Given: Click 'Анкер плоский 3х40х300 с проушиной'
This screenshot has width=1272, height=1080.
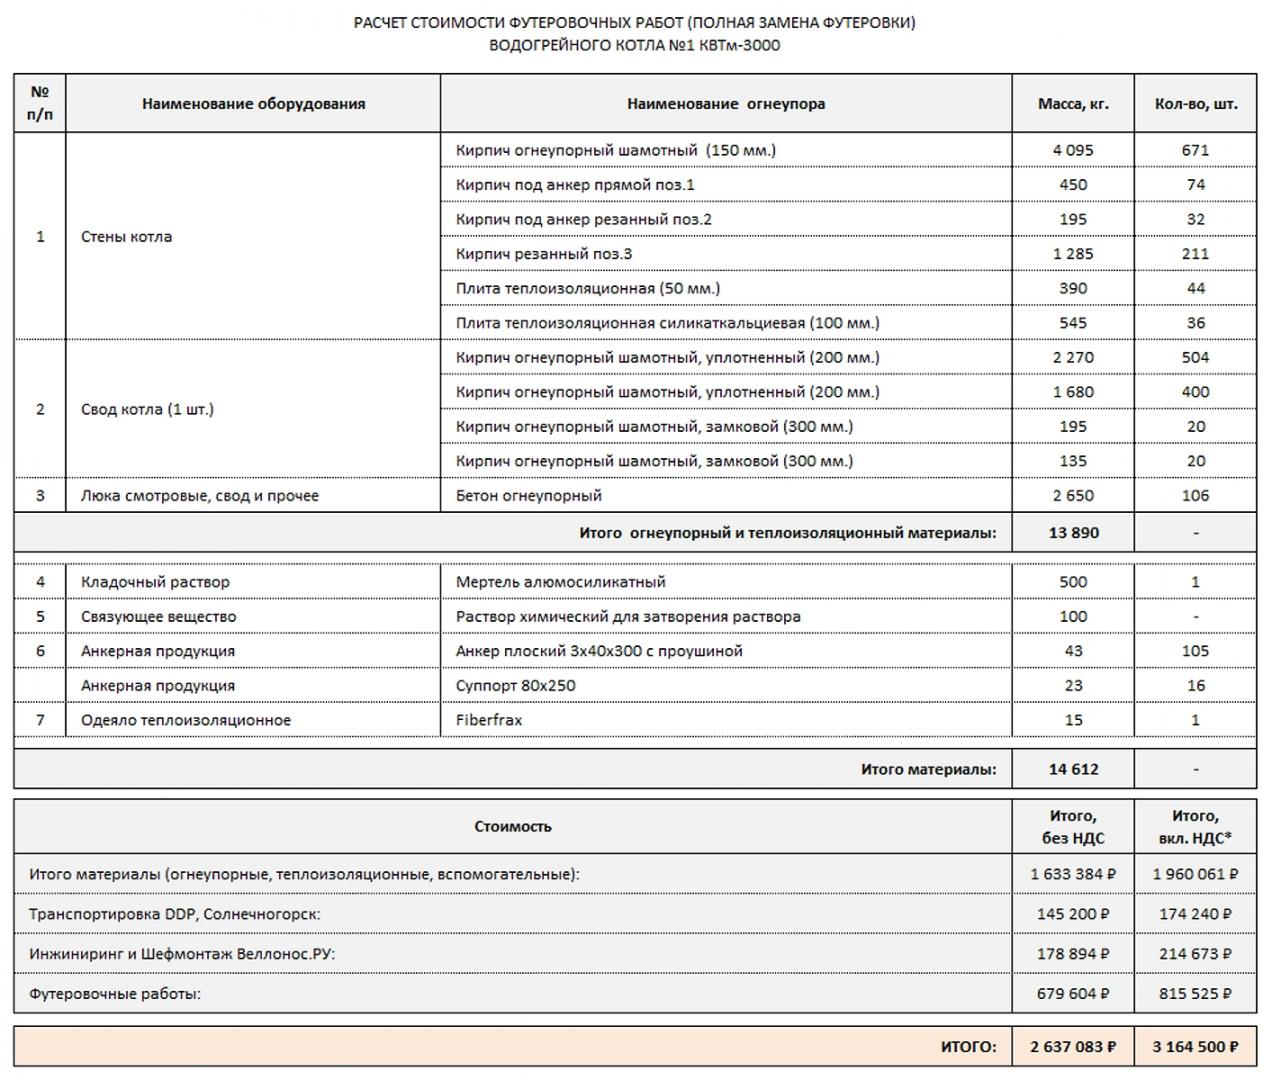Looking at the screenshot, I should [x=599, y=651].
